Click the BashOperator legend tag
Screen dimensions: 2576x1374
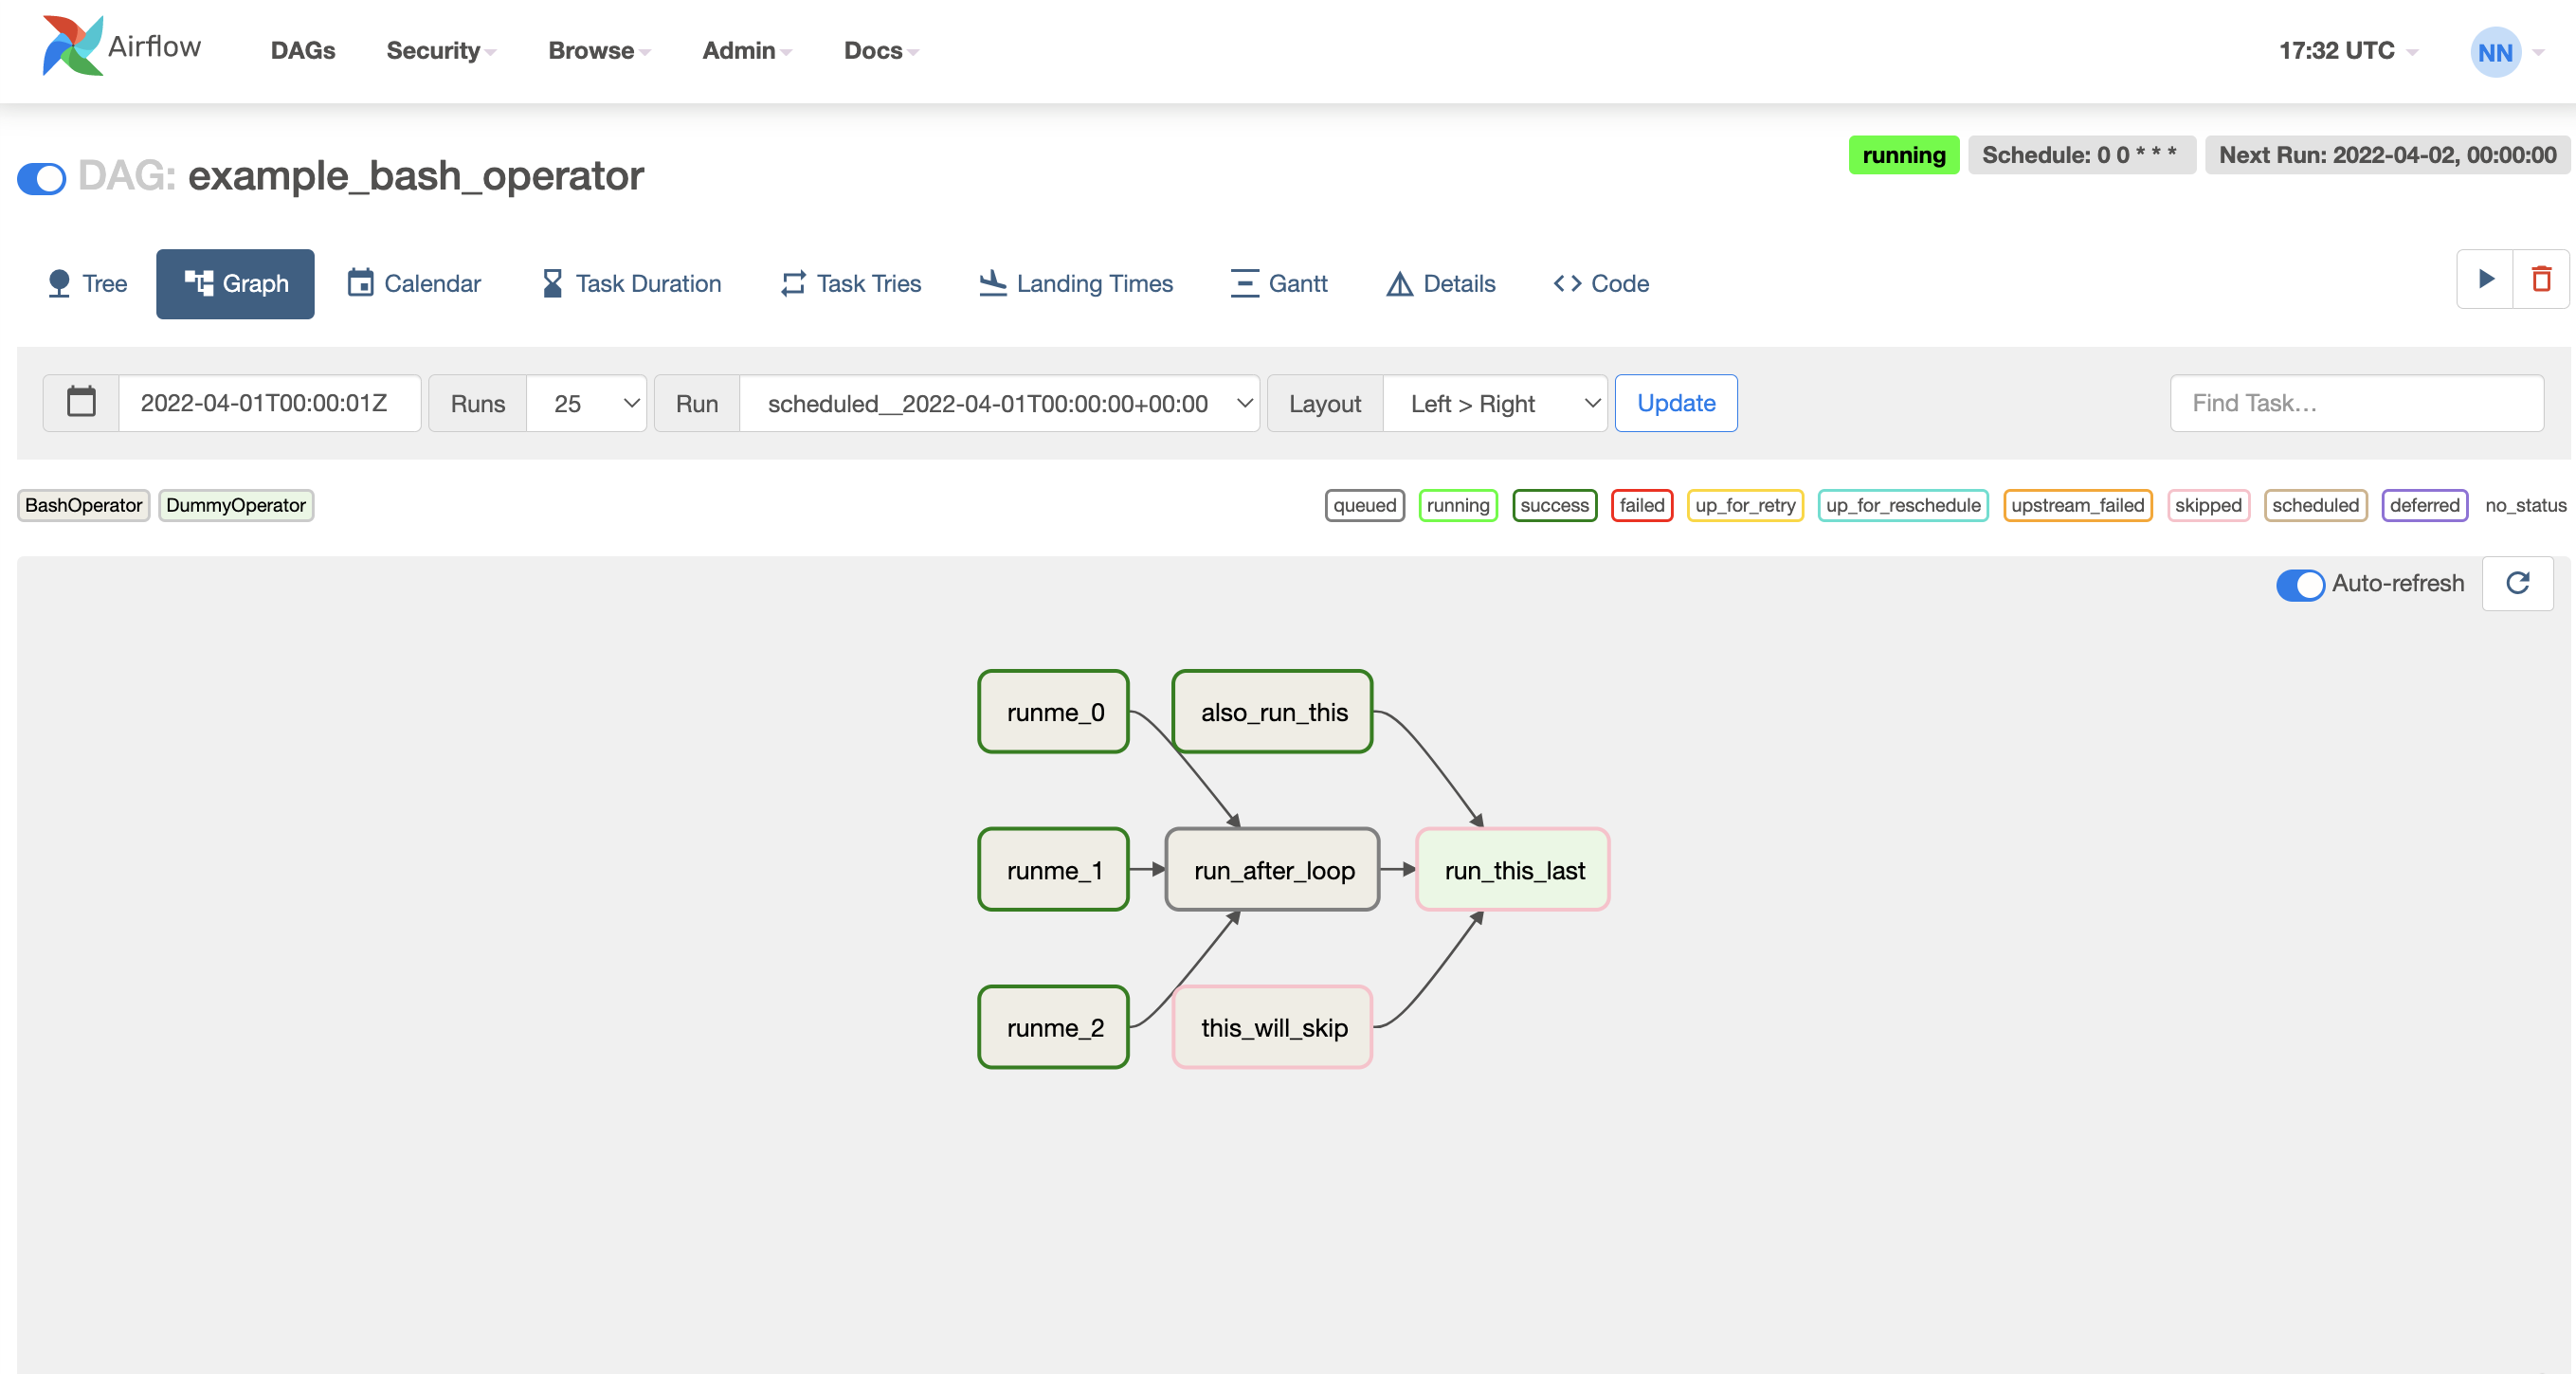[x=84, y=505]
